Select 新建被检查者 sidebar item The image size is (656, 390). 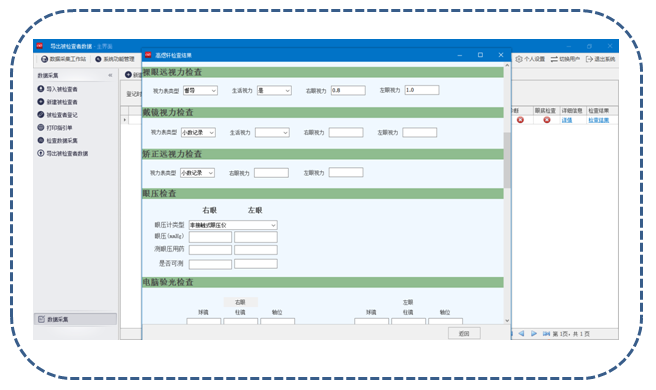pyautogui.click(x=57, y=102)
